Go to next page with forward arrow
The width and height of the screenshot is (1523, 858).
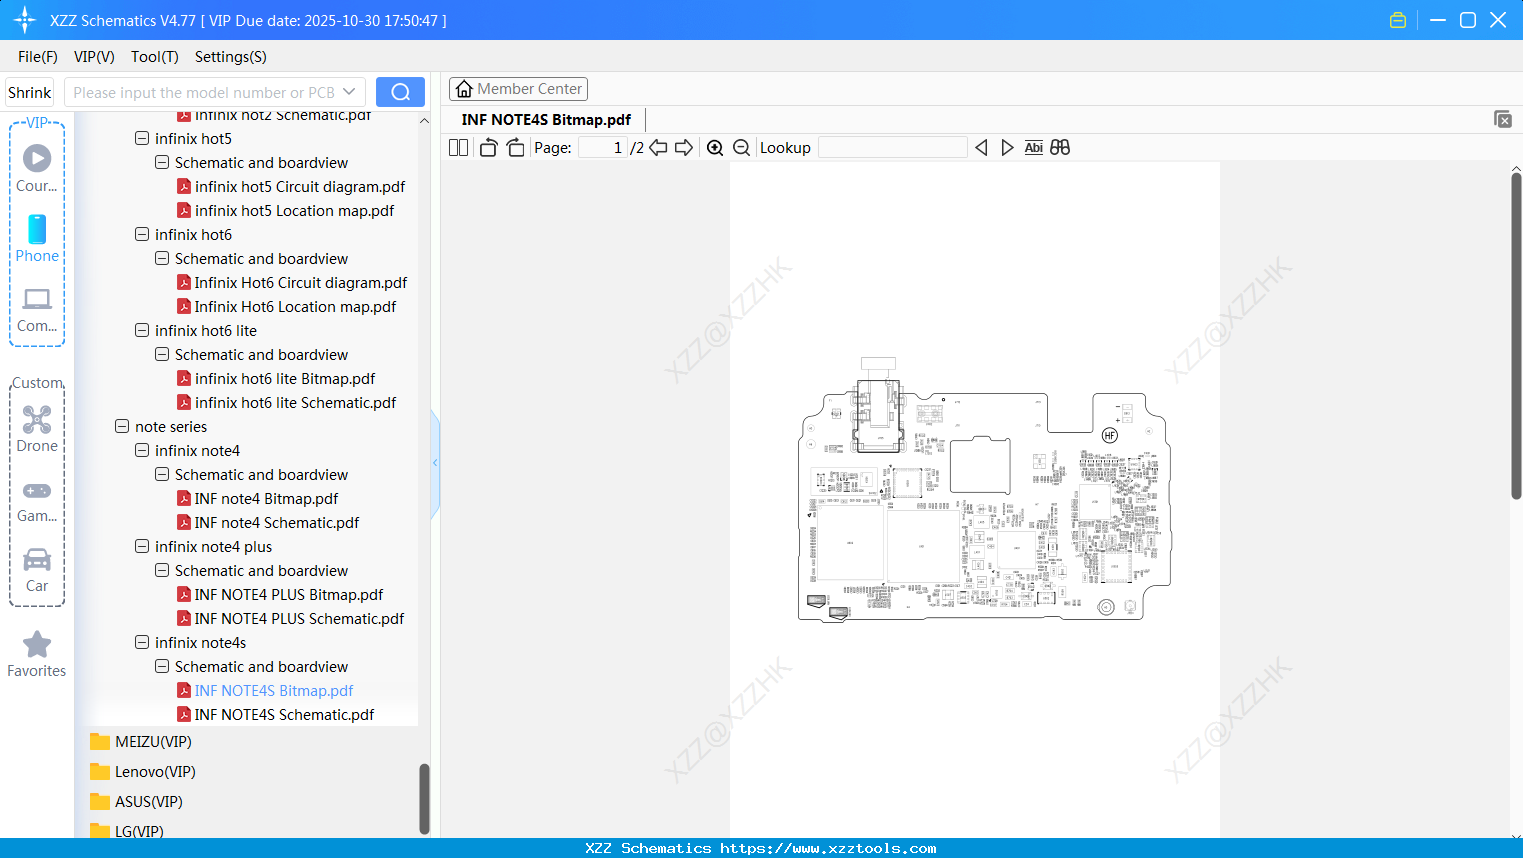[x=684, y=147]
